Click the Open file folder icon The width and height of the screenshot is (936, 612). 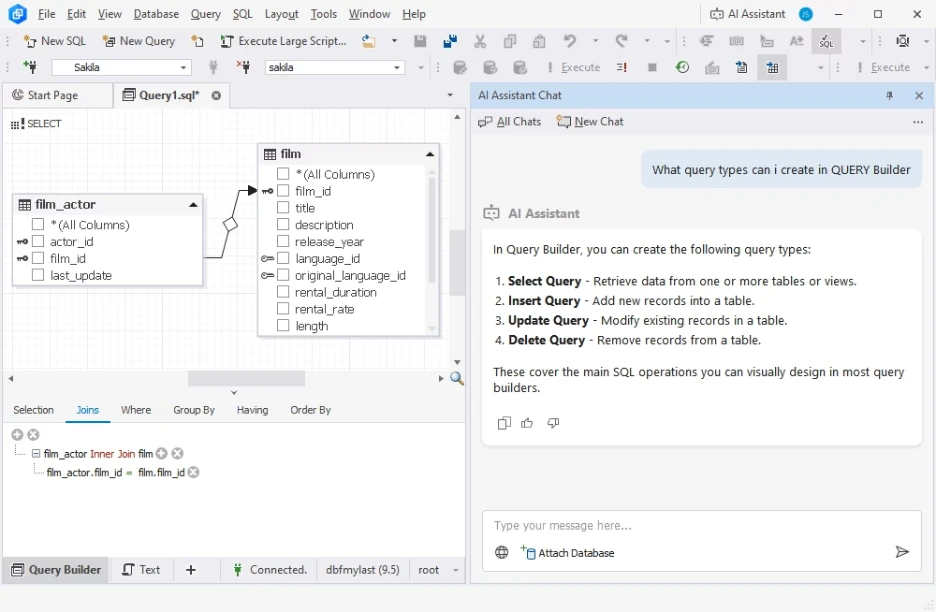coord(369,41)
